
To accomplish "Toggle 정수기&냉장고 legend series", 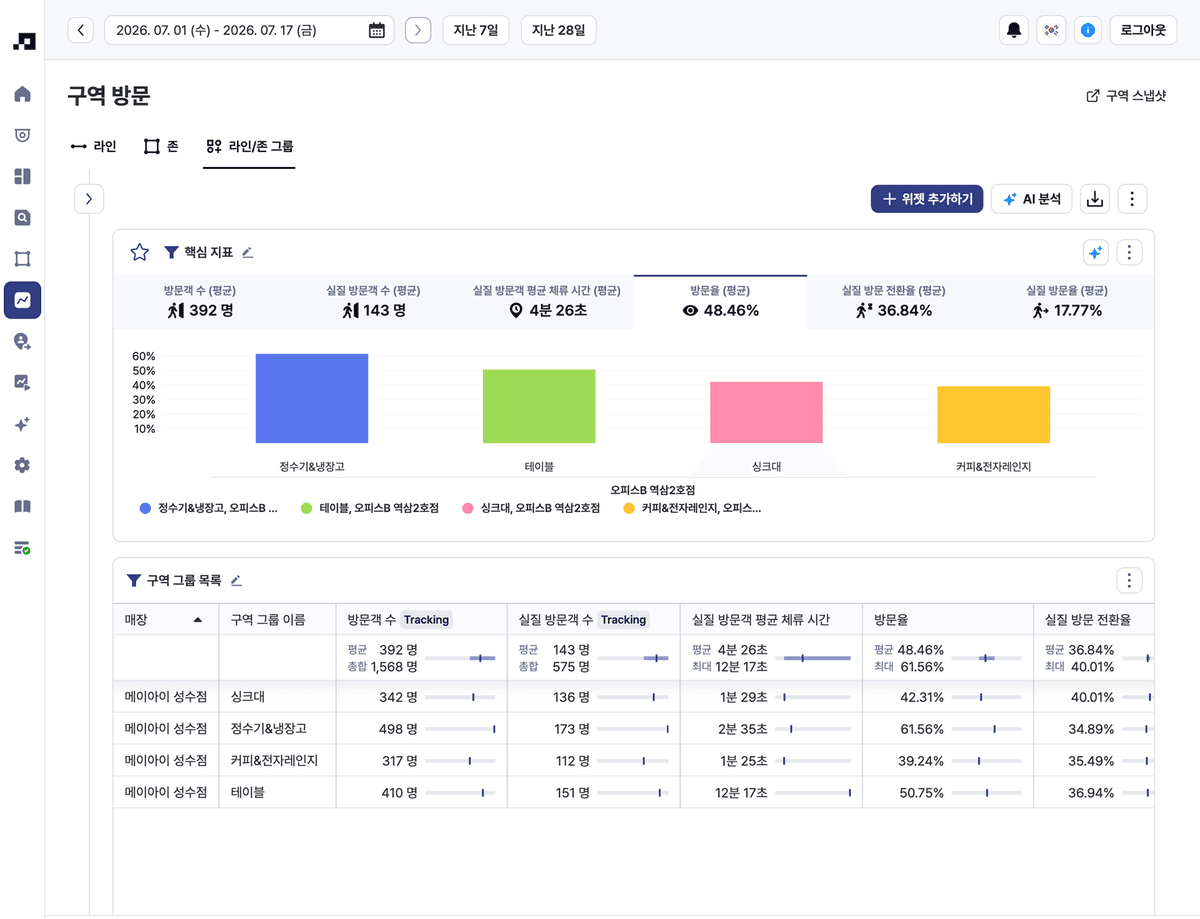I will 209,508.
